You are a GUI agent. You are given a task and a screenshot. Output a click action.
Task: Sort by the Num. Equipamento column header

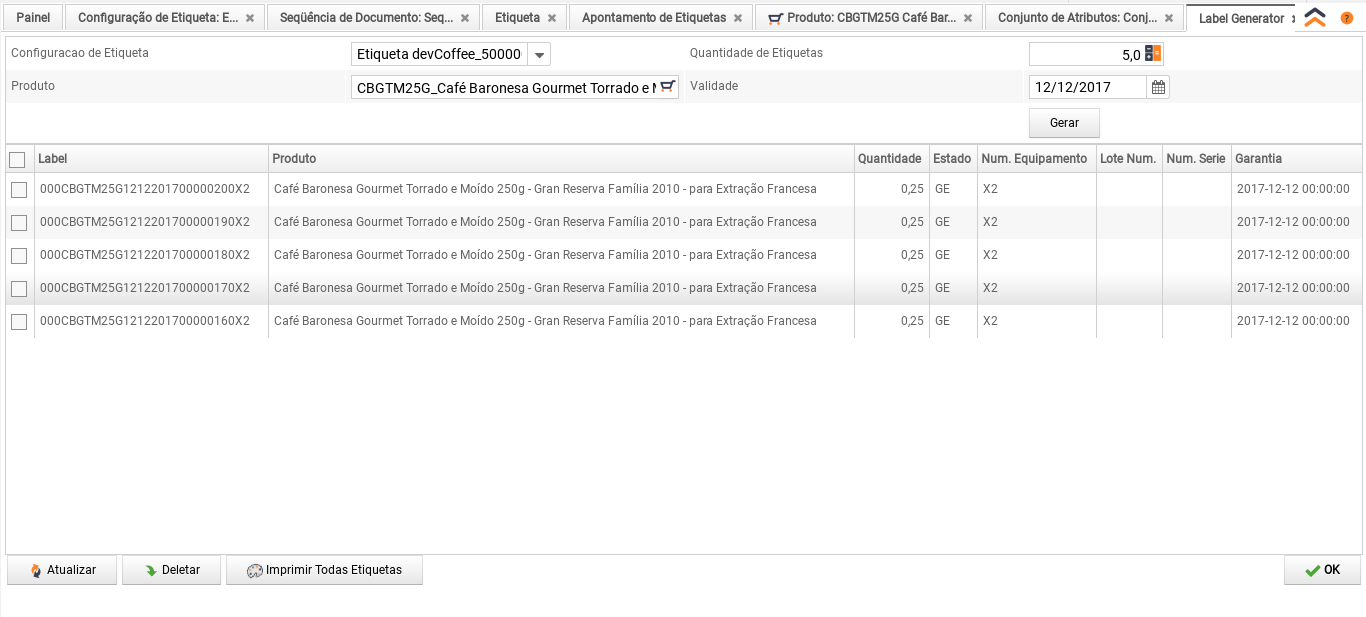coord(1036,159)
